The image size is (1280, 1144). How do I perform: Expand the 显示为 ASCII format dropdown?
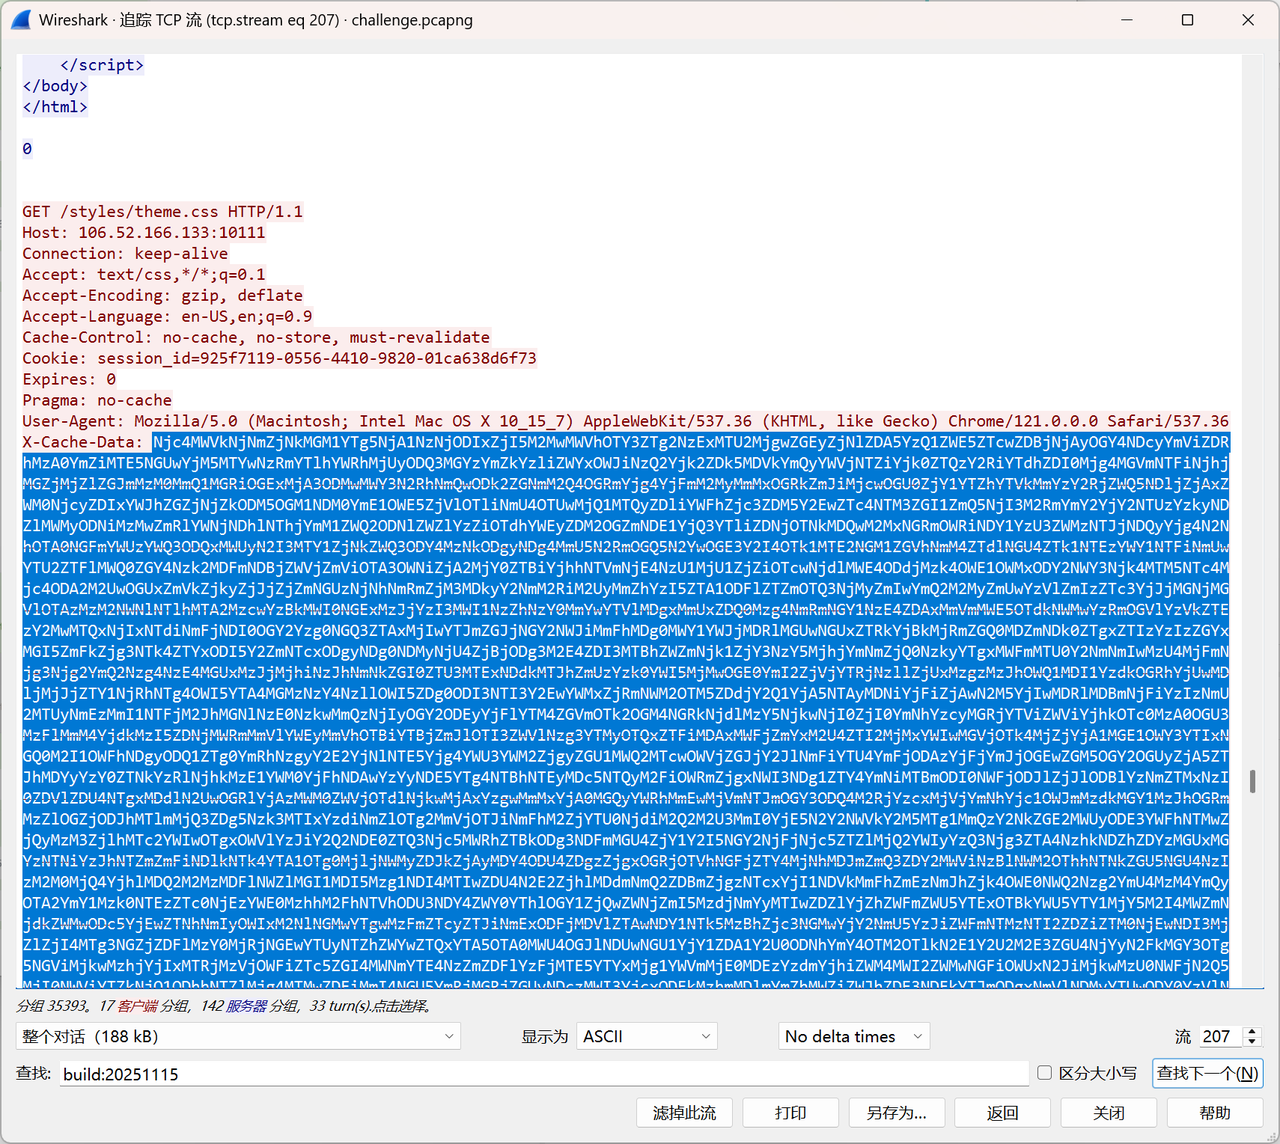click(647, 1036)
